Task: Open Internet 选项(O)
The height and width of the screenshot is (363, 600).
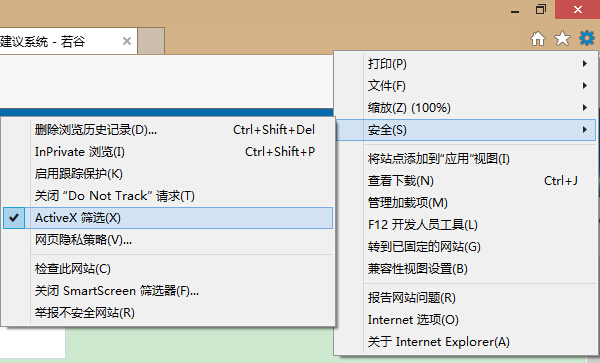Action: 465,320
